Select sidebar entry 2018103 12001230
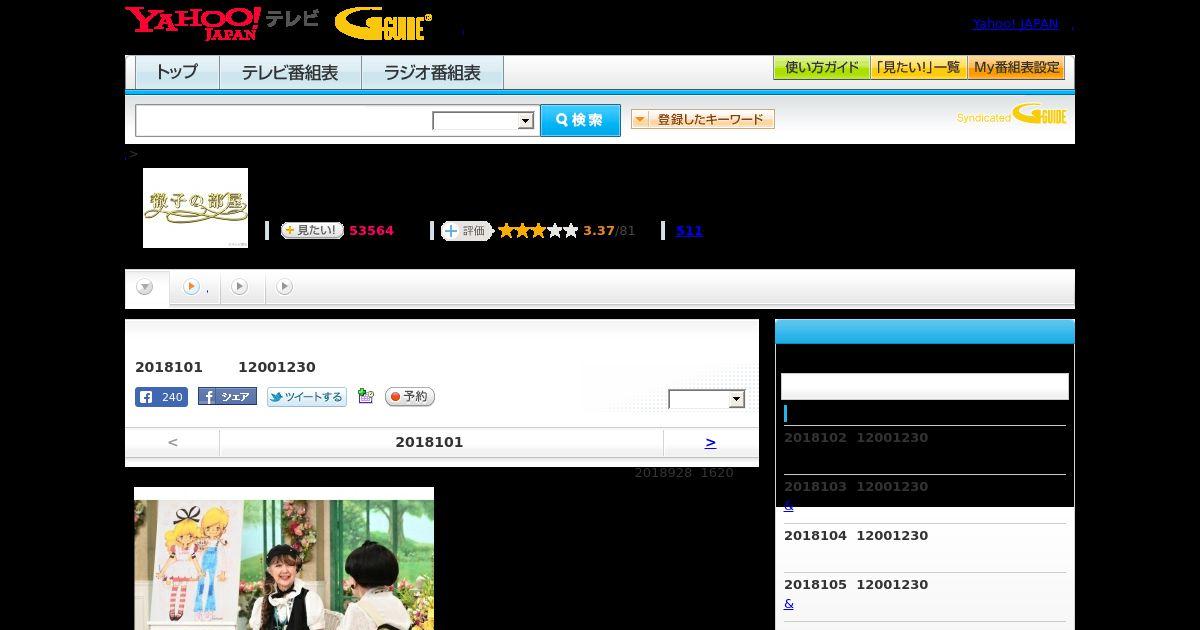Screen dimensions: 1200x630 click(856, 487)
